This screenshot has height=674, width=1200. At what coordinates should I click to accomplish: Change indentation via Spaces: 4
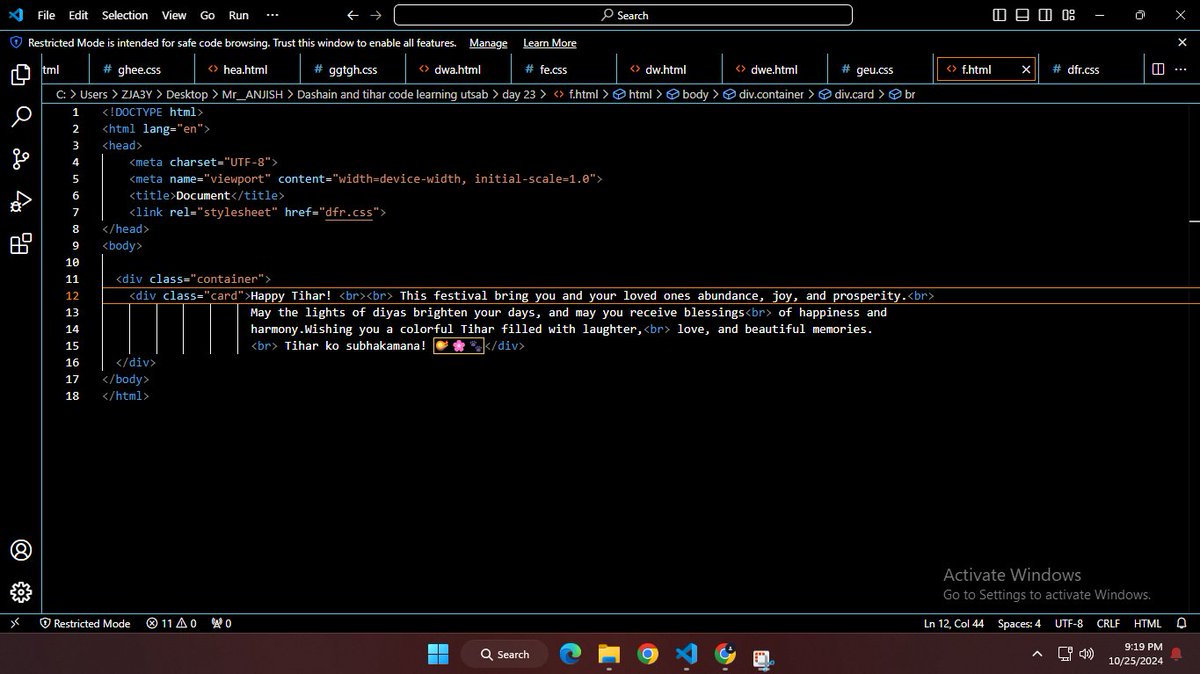(1019, 623)
